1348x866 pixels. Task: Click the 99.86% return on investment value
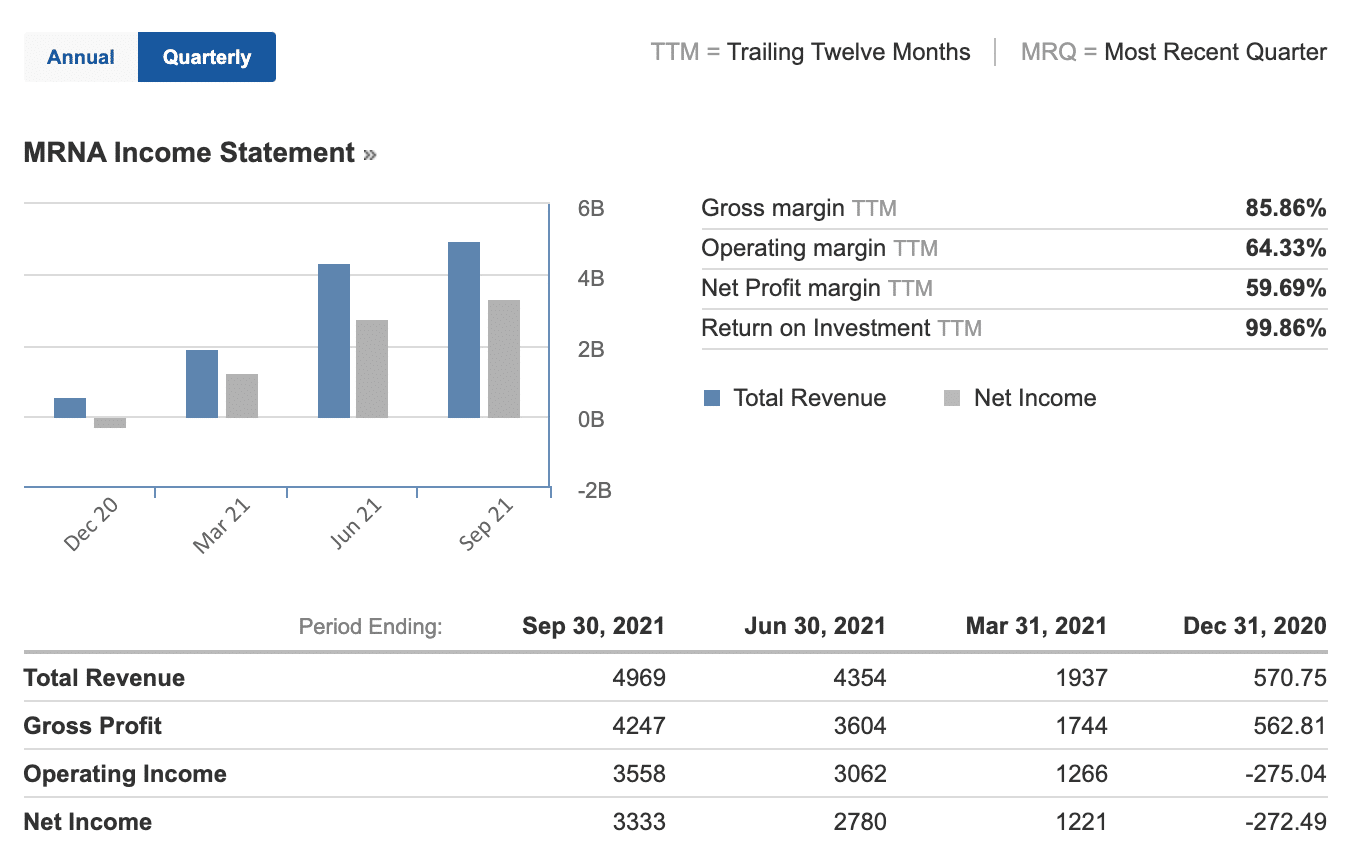(x=1286, y=328)
